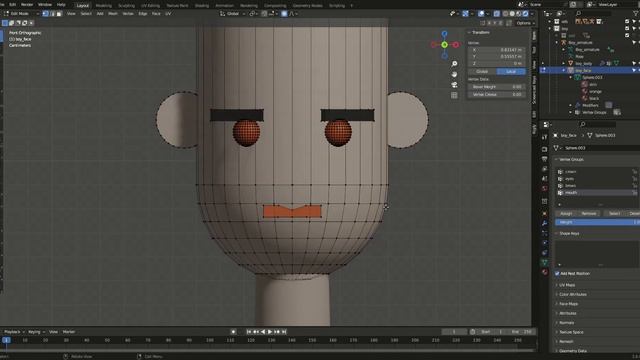Screen dimensions: 640x360
Task: Expand the Color Attributes panel
Action: point(572,294)
